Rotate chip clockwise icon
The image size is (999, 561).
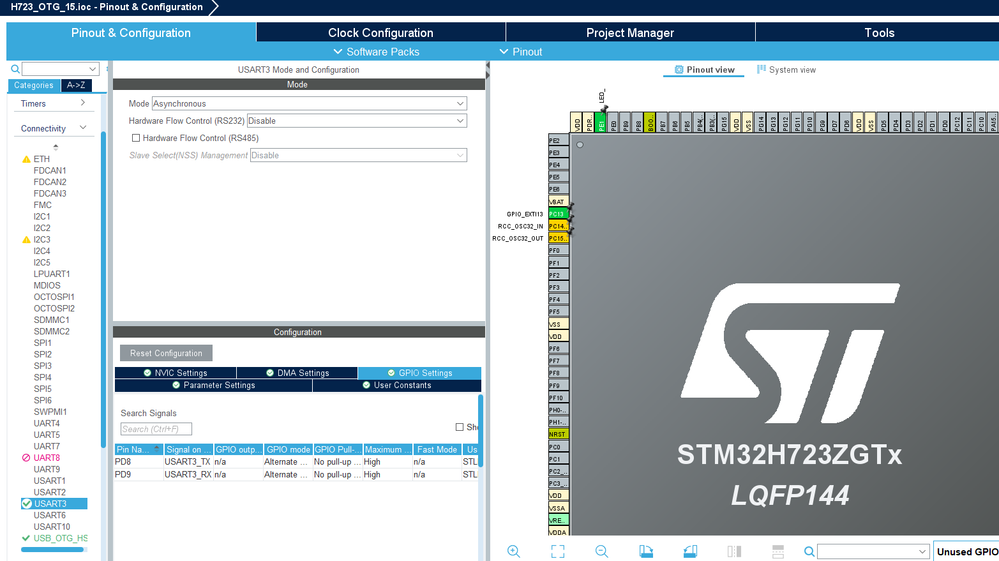(646, 551)
